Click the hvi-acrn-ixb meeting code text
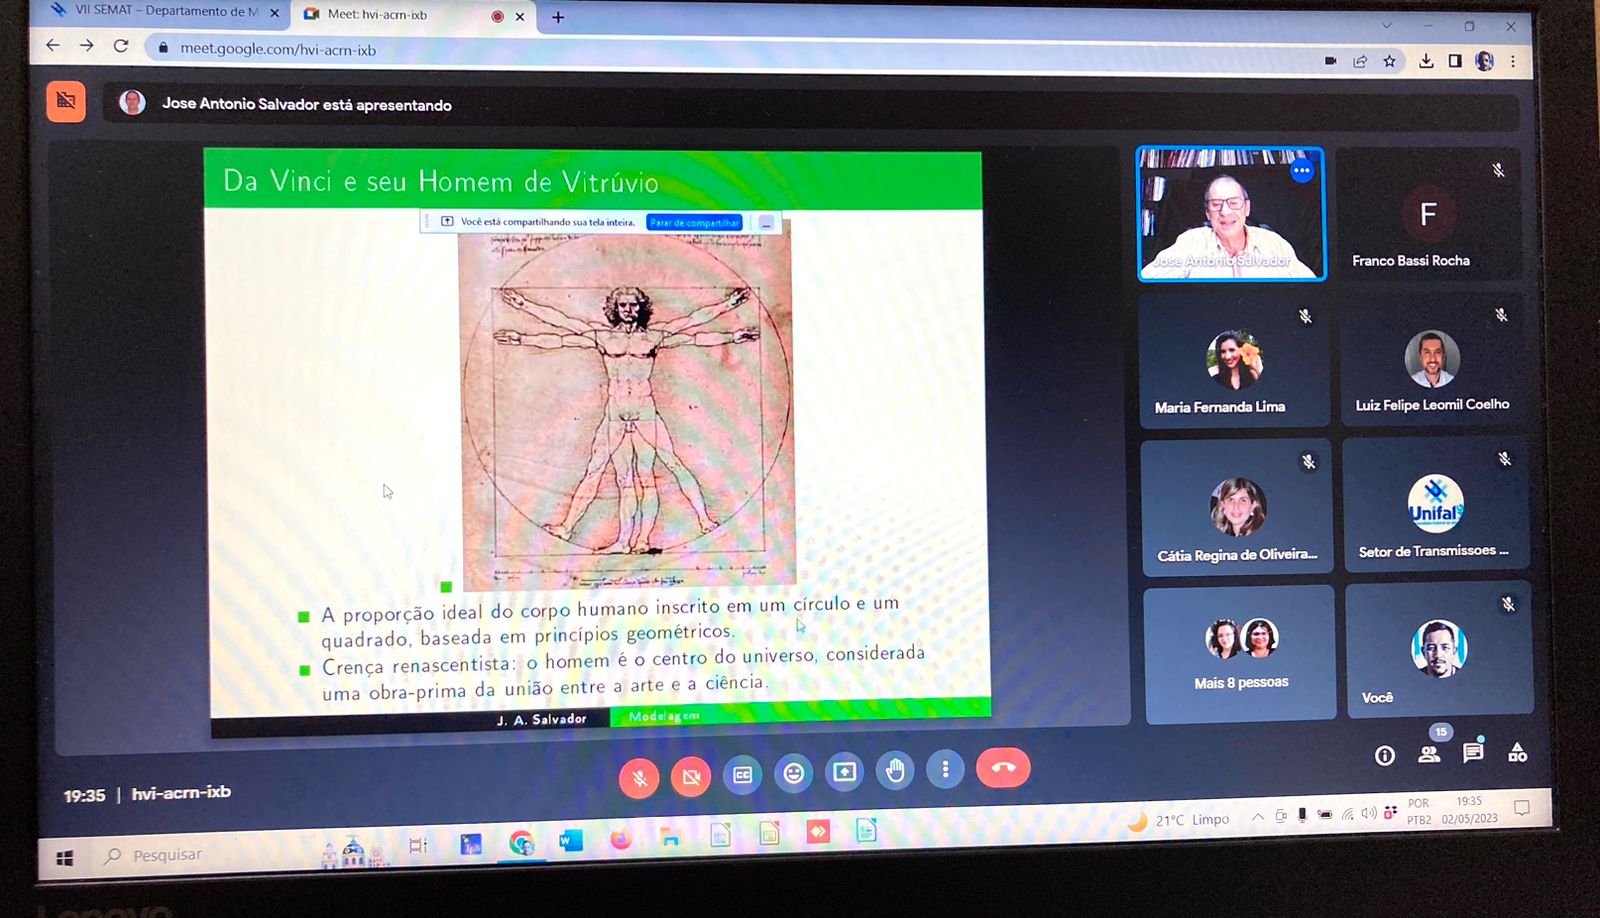The width and height of the screenshot is (1600, 918). pyautogui.click(x=181, y=792)
